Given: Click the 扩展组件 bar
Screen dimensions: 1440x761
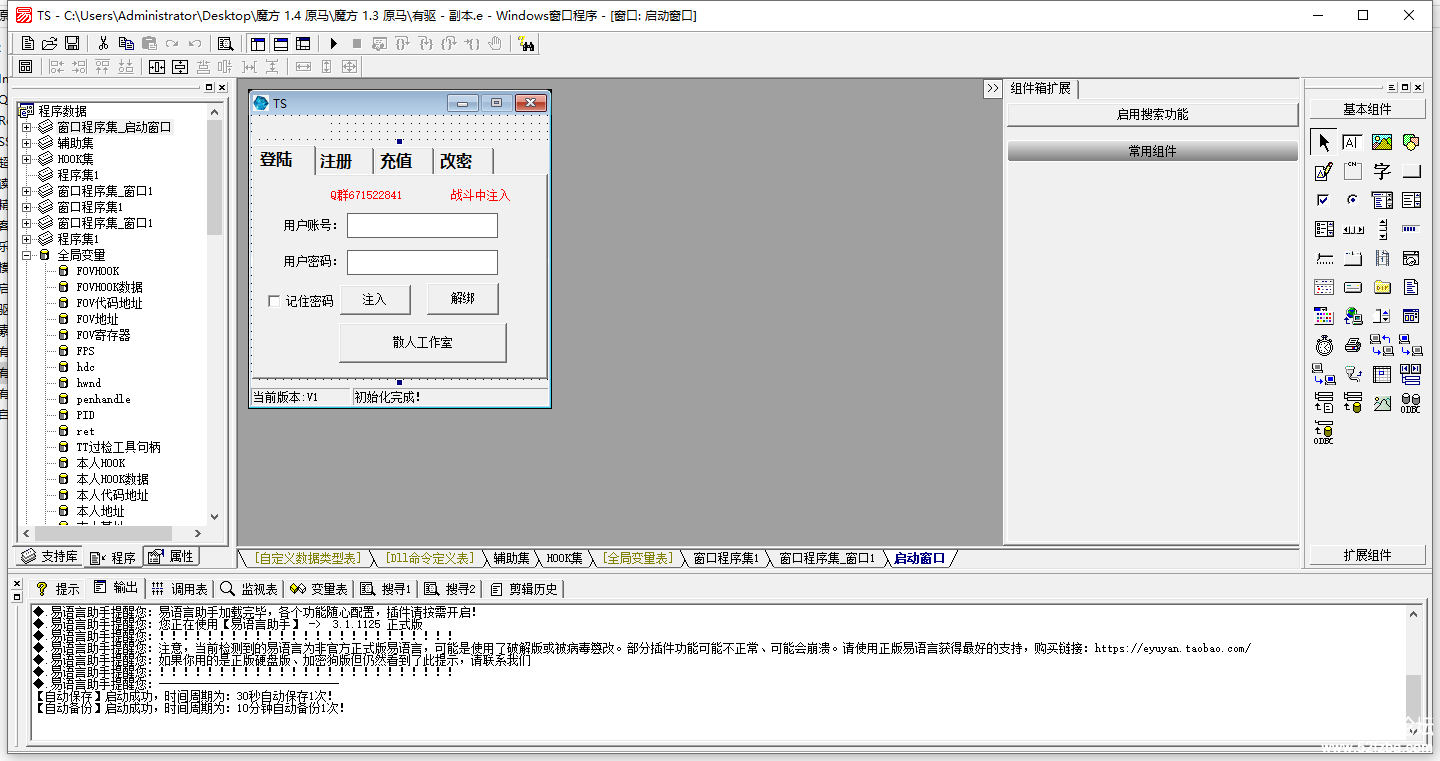Looking at the screenshot, I should pos(1367,555).
